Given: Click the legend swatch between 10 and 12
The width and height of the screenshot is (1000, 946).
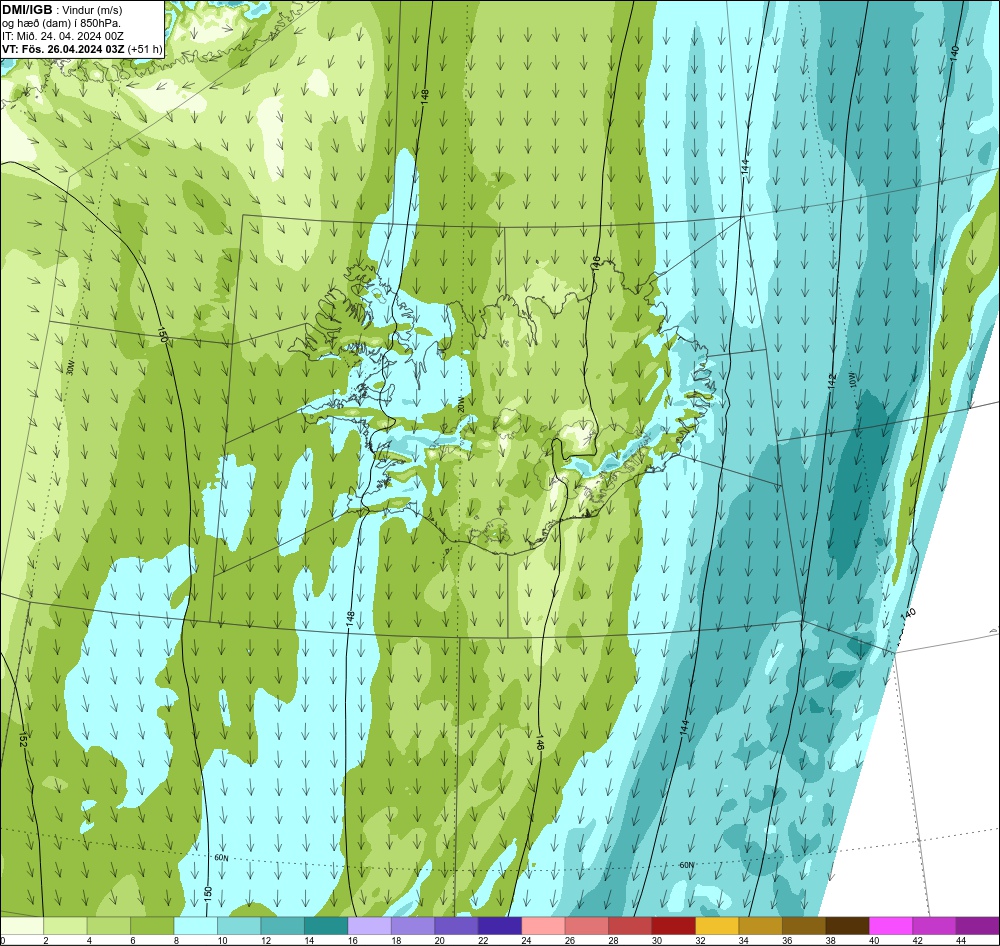Looking at the screenshot, I should coord(239,926).
